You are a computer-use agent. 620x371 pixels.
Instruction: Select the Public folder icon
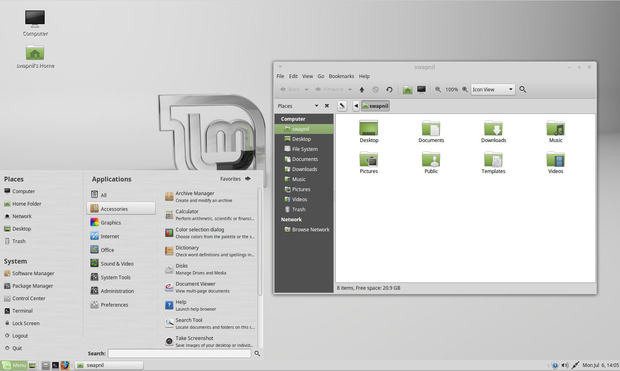coord(431,163)
